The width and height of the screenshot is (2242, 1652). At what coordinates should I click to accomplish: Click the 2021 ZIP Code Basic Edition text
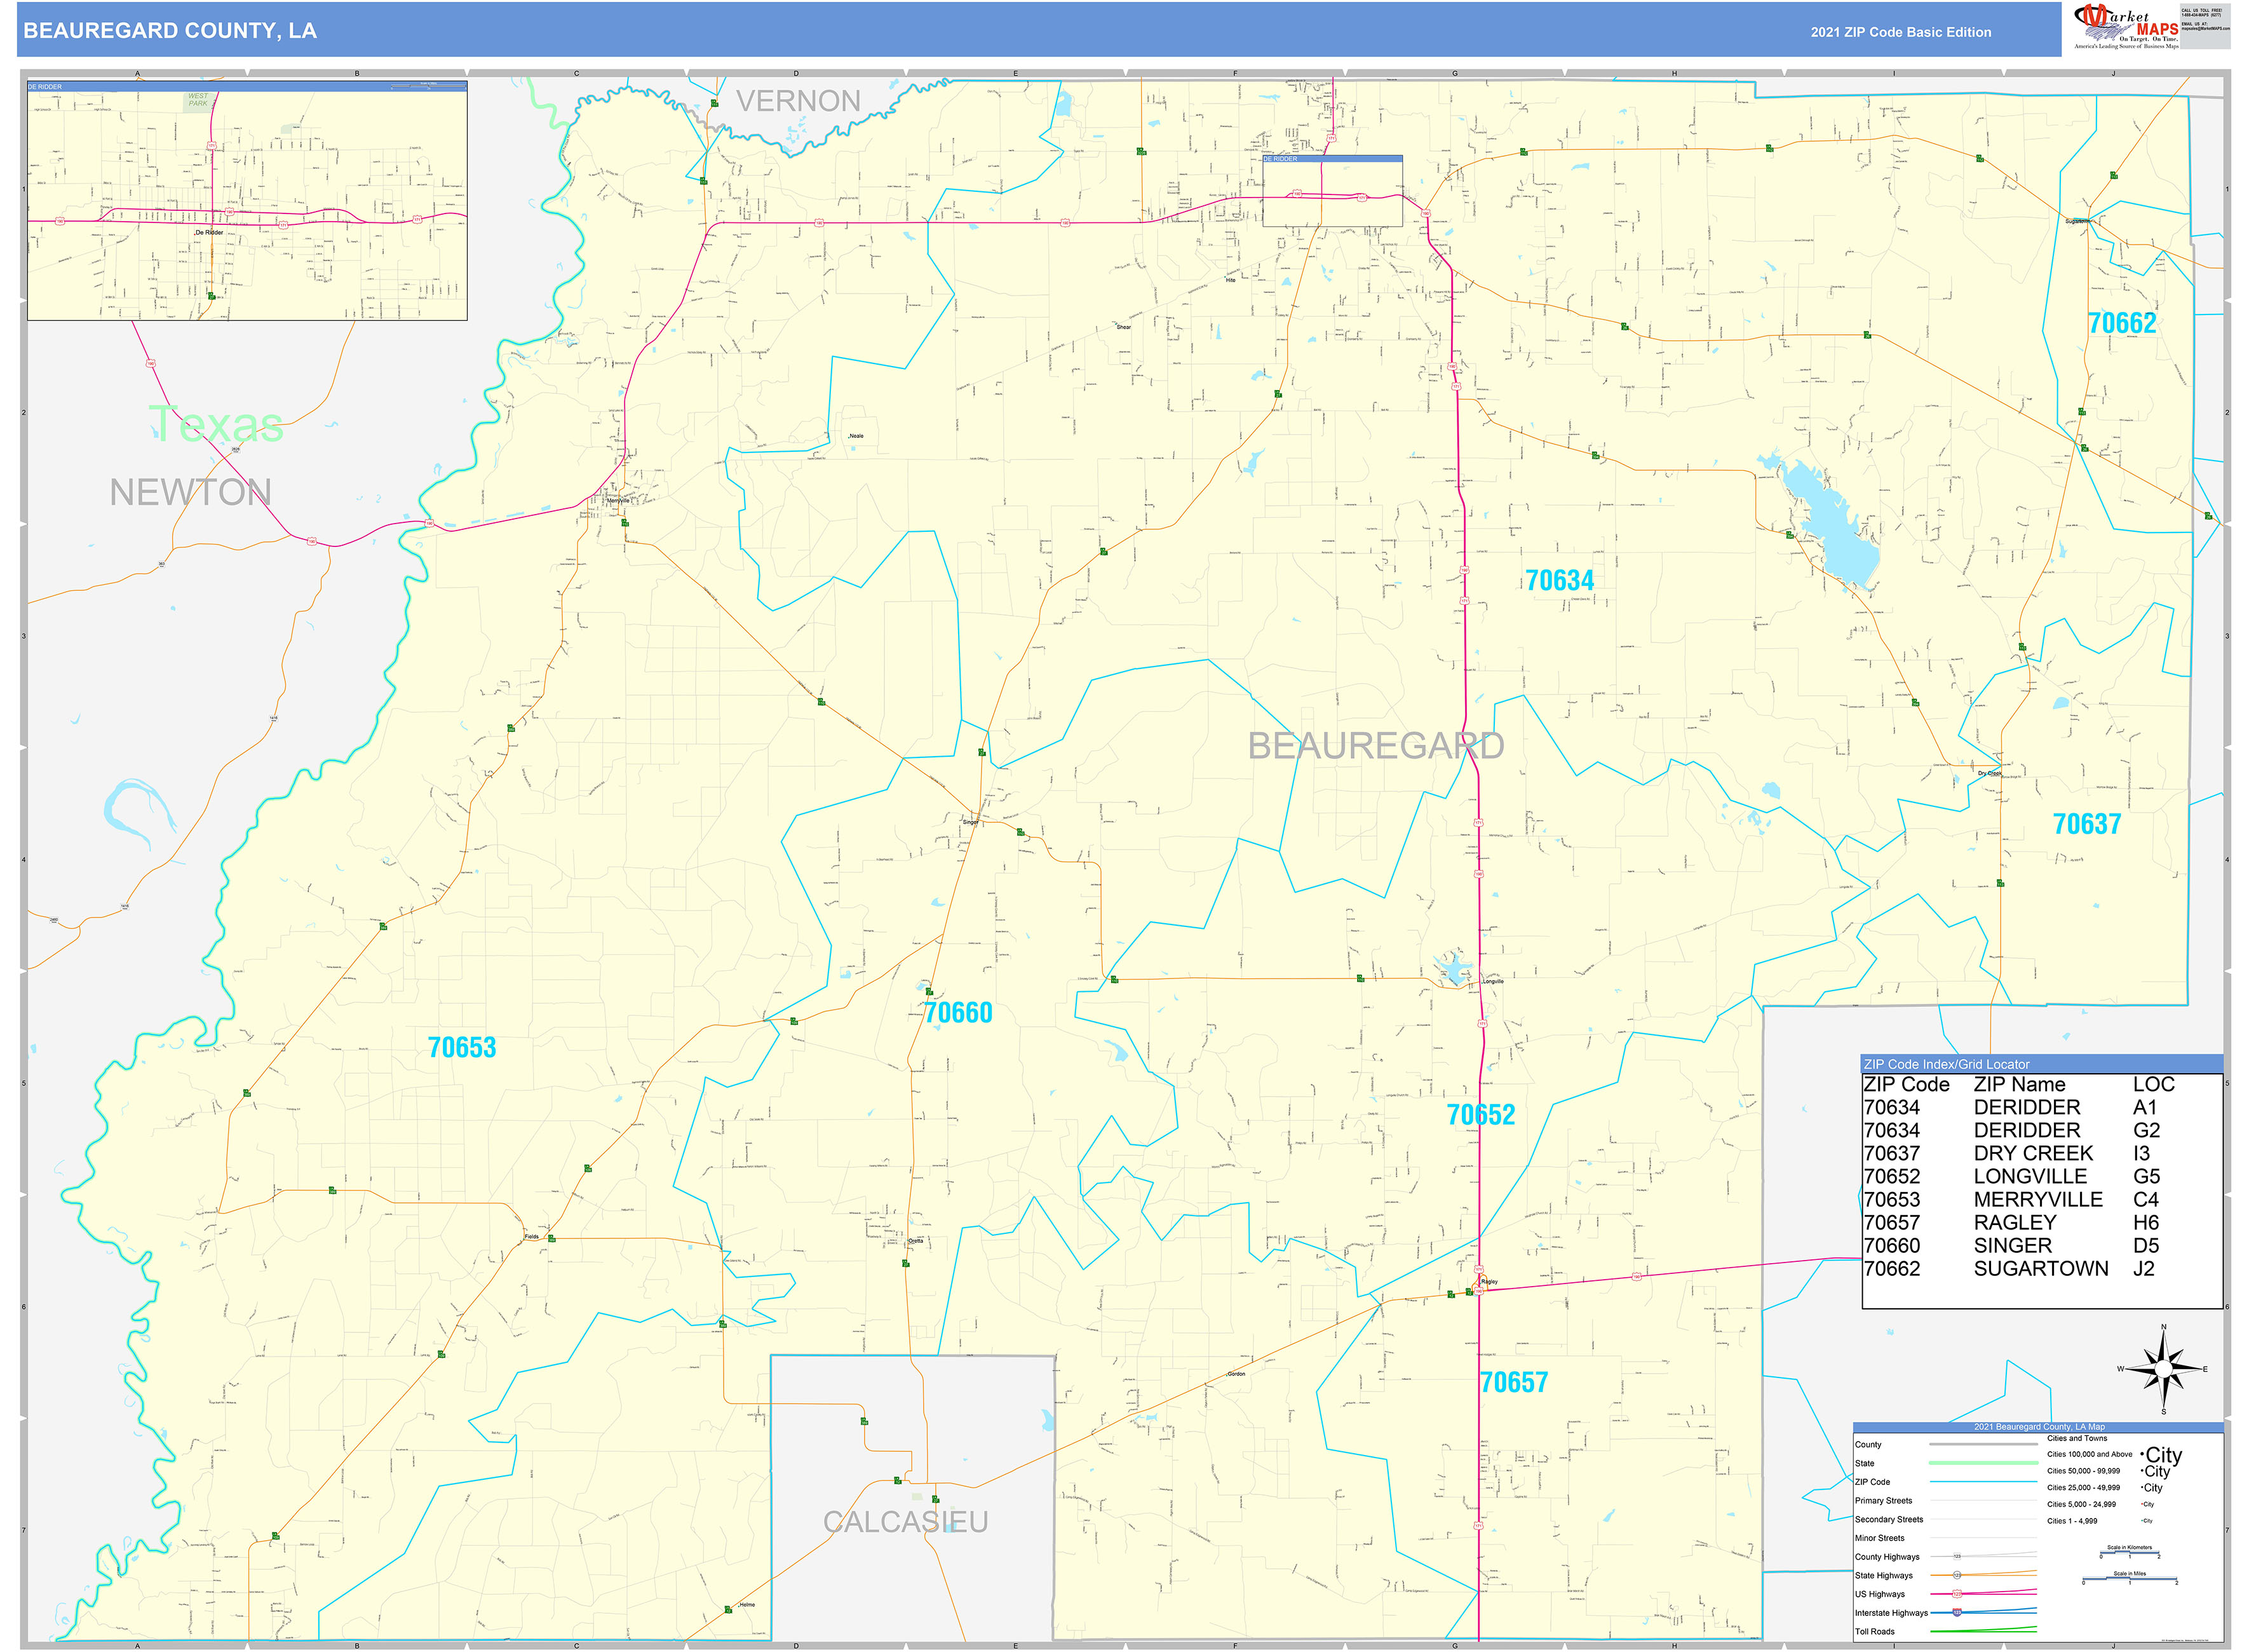[x=1900, y=32]
